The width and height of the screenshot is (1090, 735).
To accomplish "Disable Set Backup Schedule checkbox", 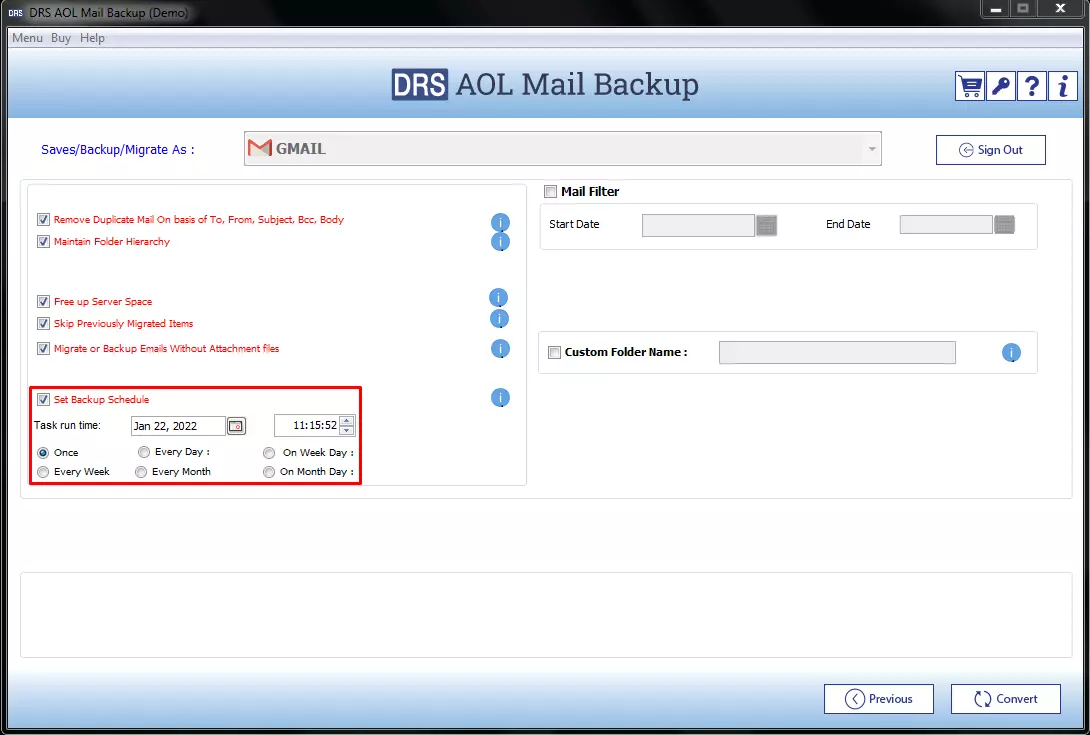I will pyautogui.click(x=43, y=400).
